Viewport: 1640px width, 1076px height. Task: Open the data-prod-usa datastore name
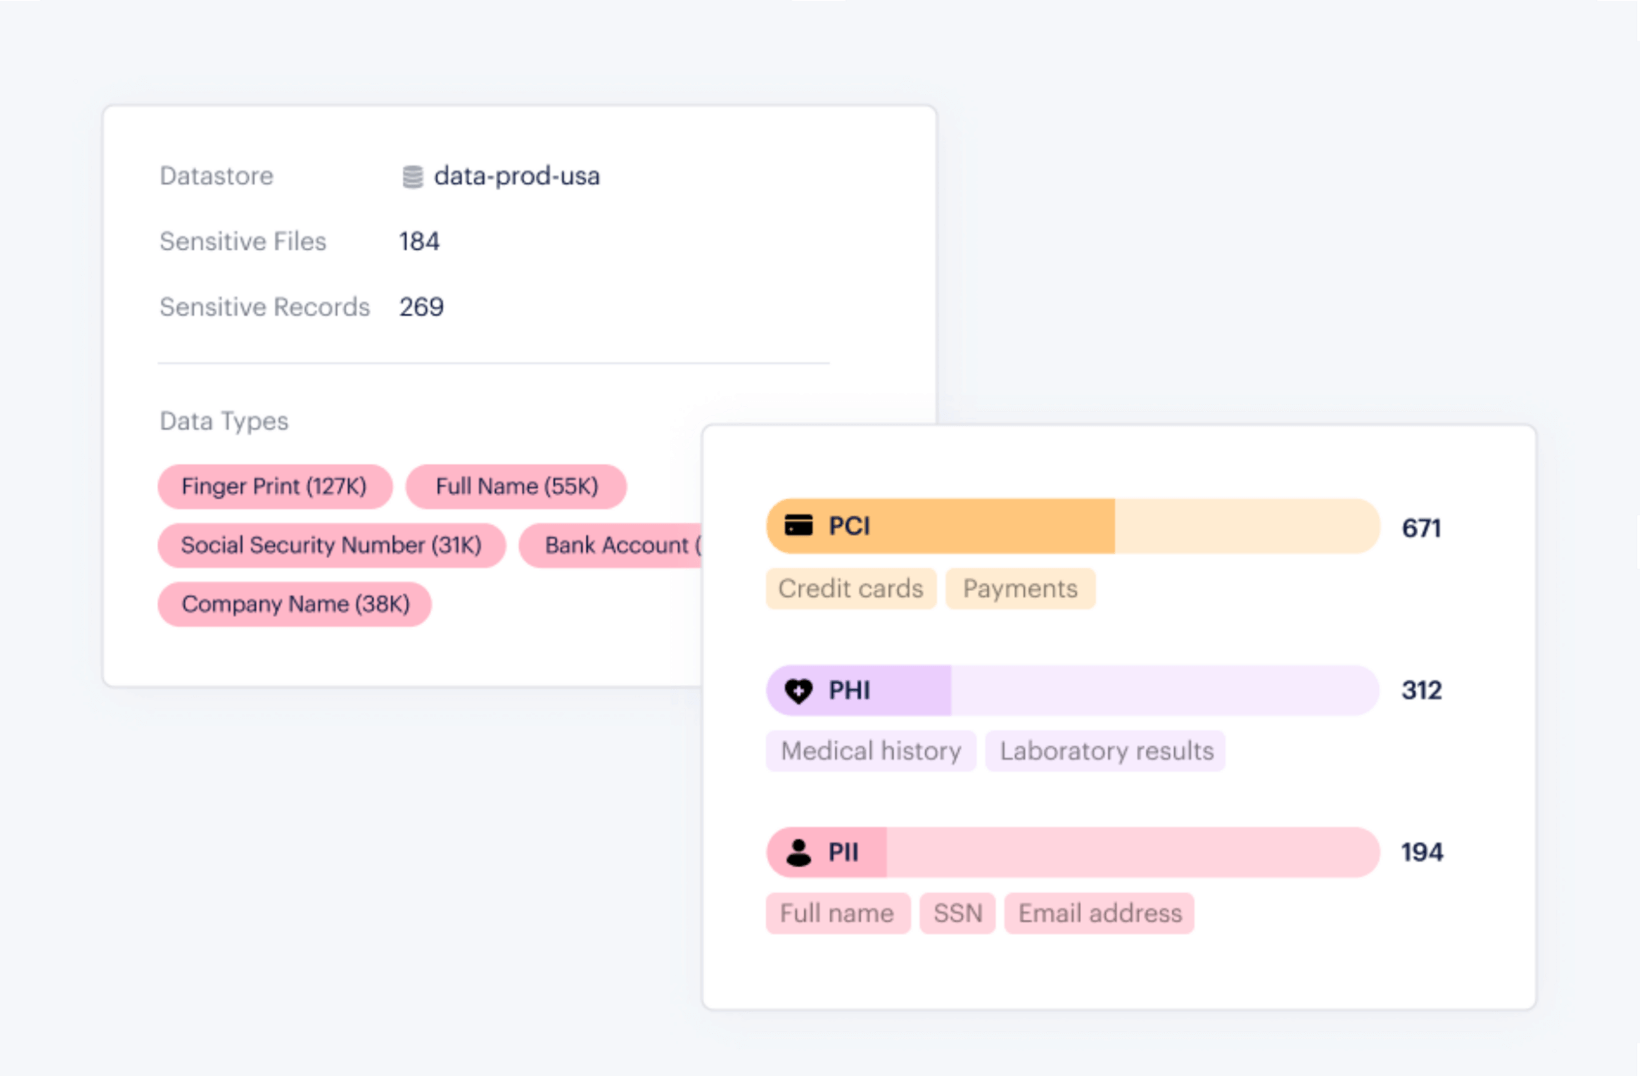517,177
